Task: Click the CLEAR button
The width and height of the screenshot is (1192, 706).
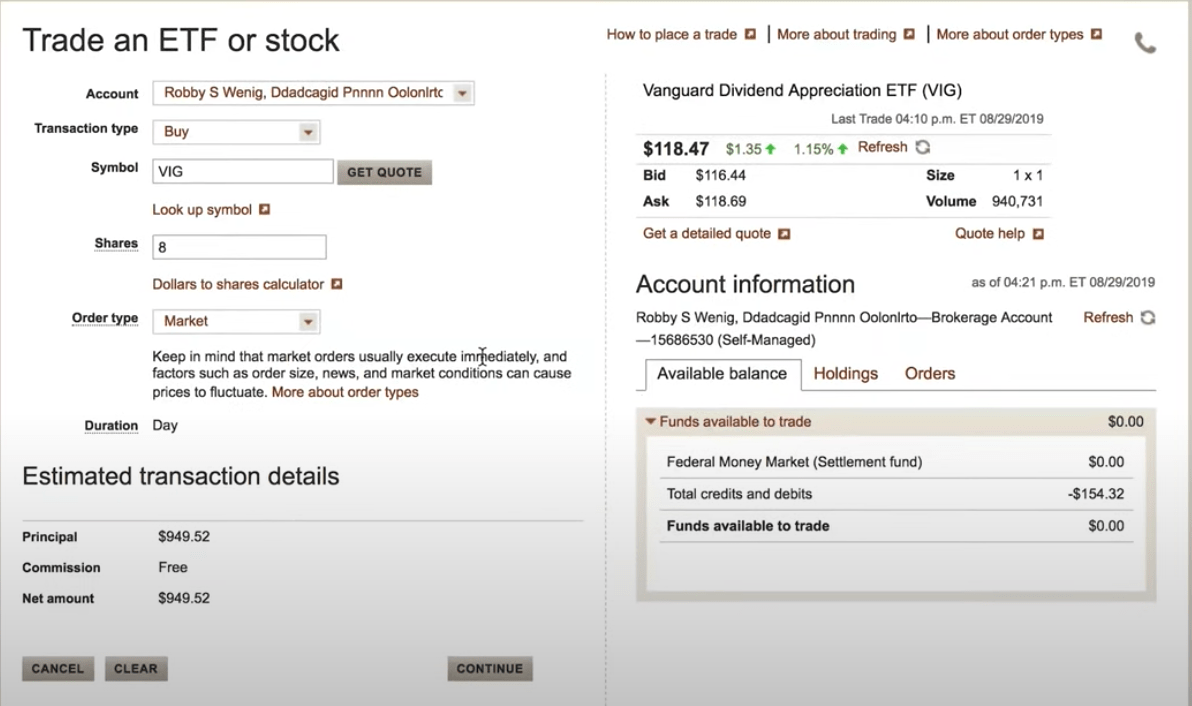Action: tap(136, 669)
